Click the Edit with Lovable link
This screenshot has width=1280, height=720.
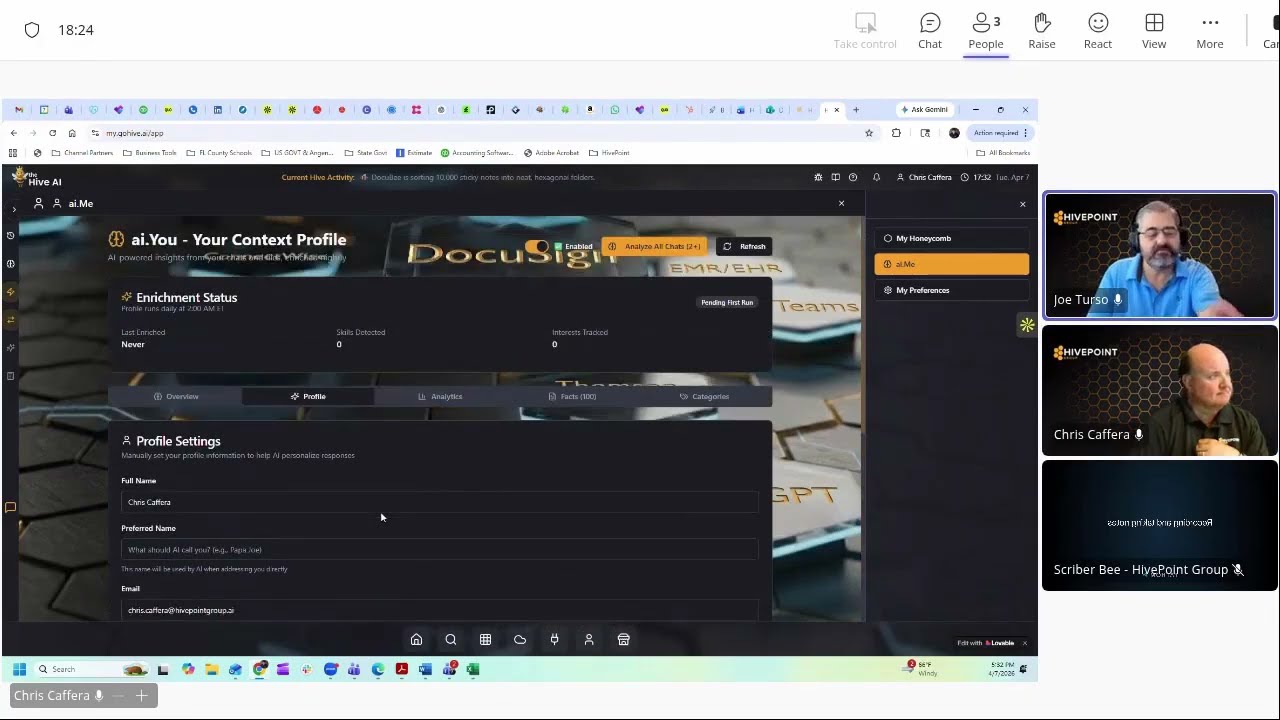986,643
